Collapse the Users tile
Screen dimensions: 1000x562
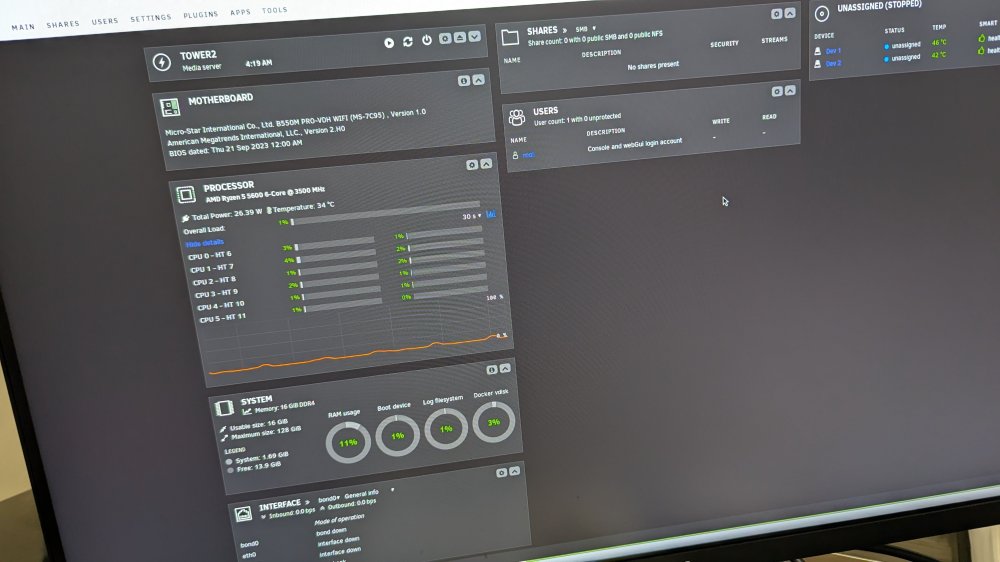click(x=791, y=91)
